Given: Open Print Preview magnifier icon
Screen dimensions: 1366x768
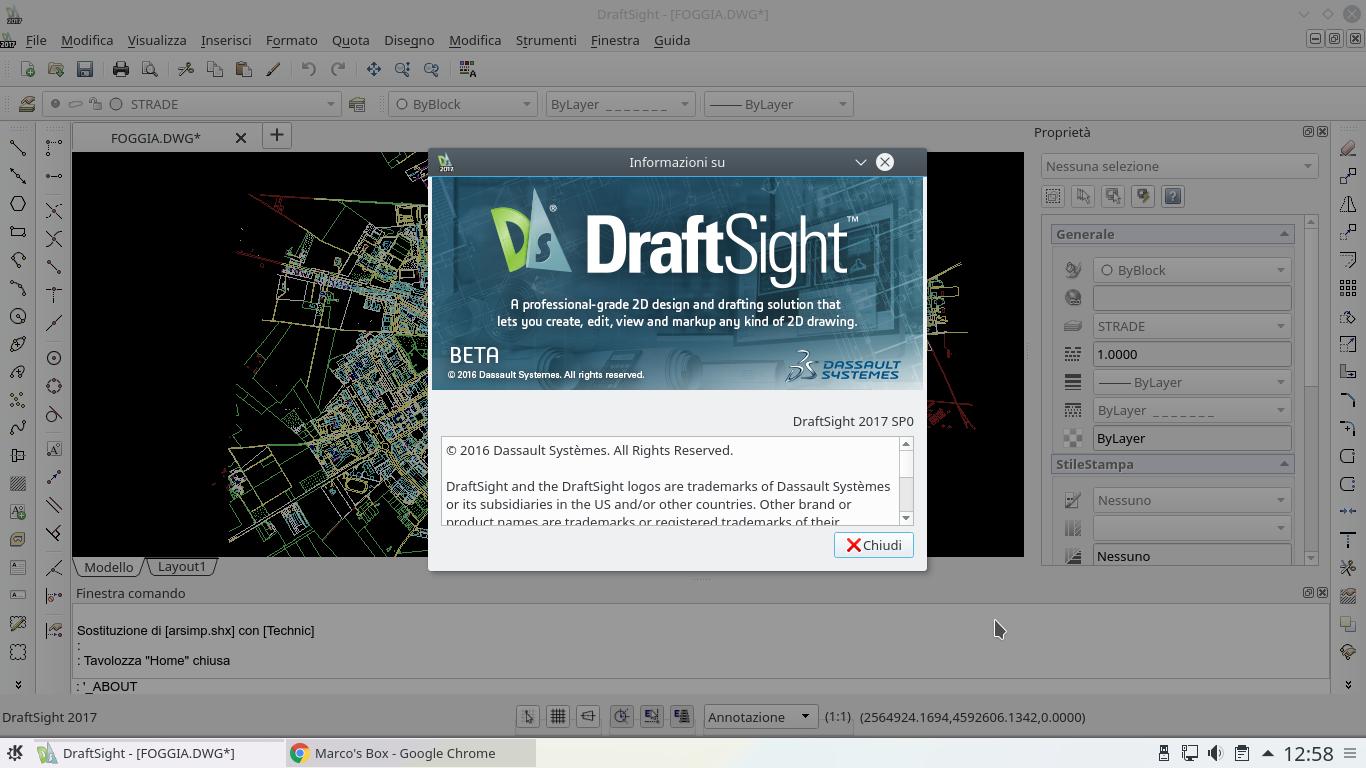Looking at the screenshot, I should click(x=150, y=69).
